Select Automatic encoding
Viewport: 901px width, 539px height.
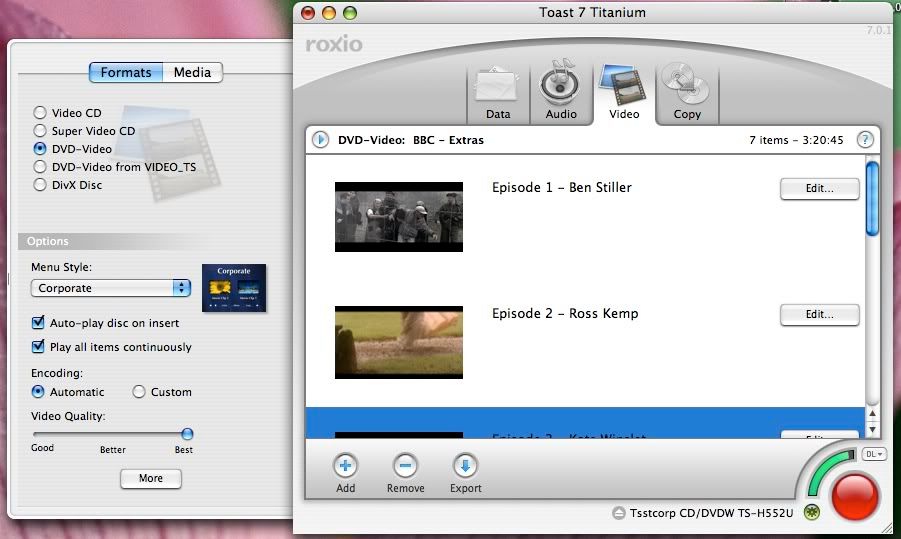[x=38, y=392]
